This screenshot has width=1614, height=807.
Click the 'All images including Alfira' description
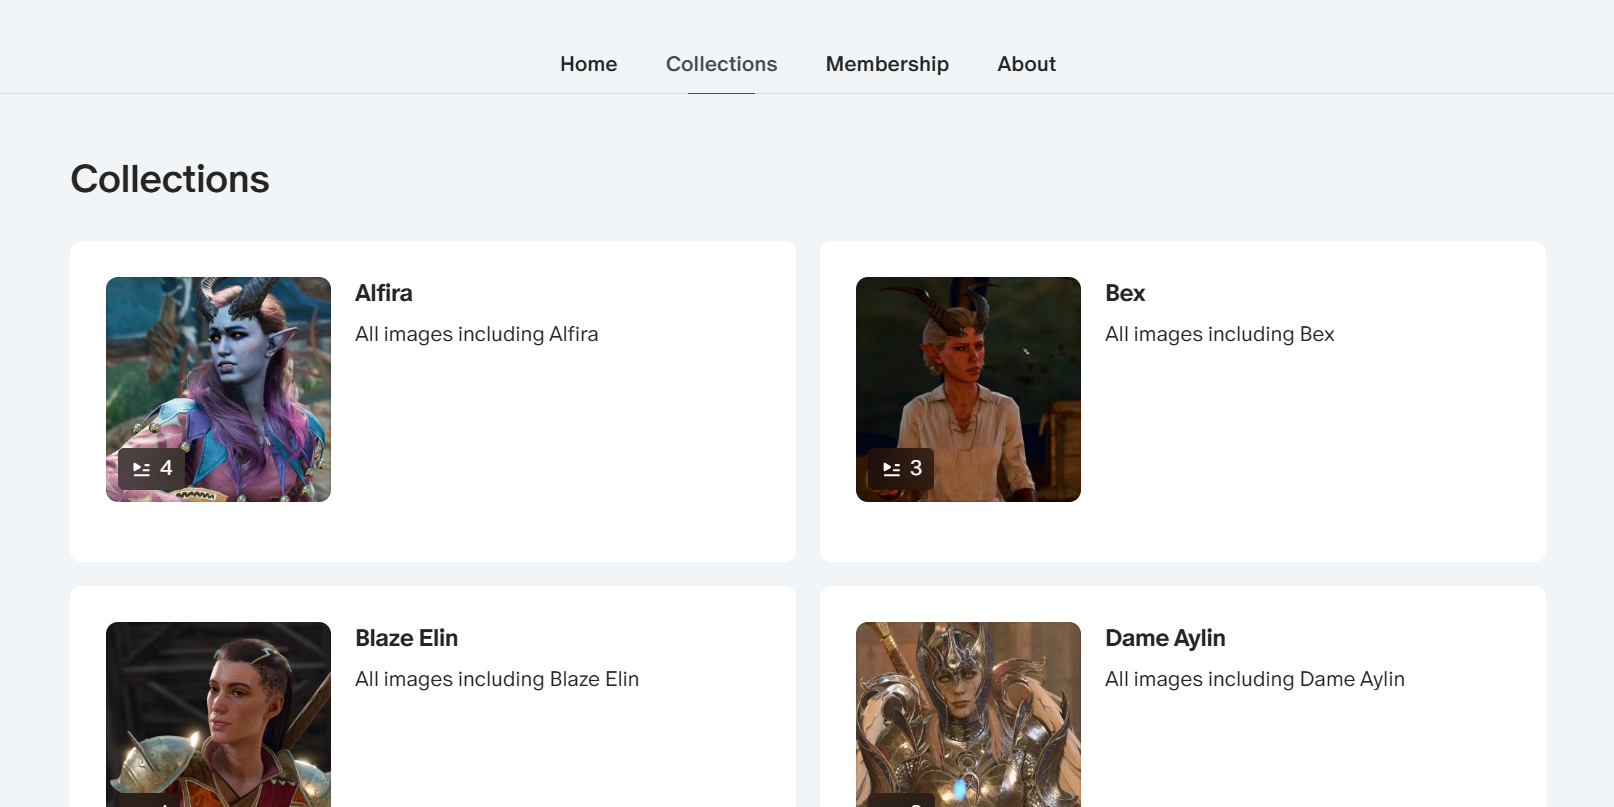click(x=477, y=334)
